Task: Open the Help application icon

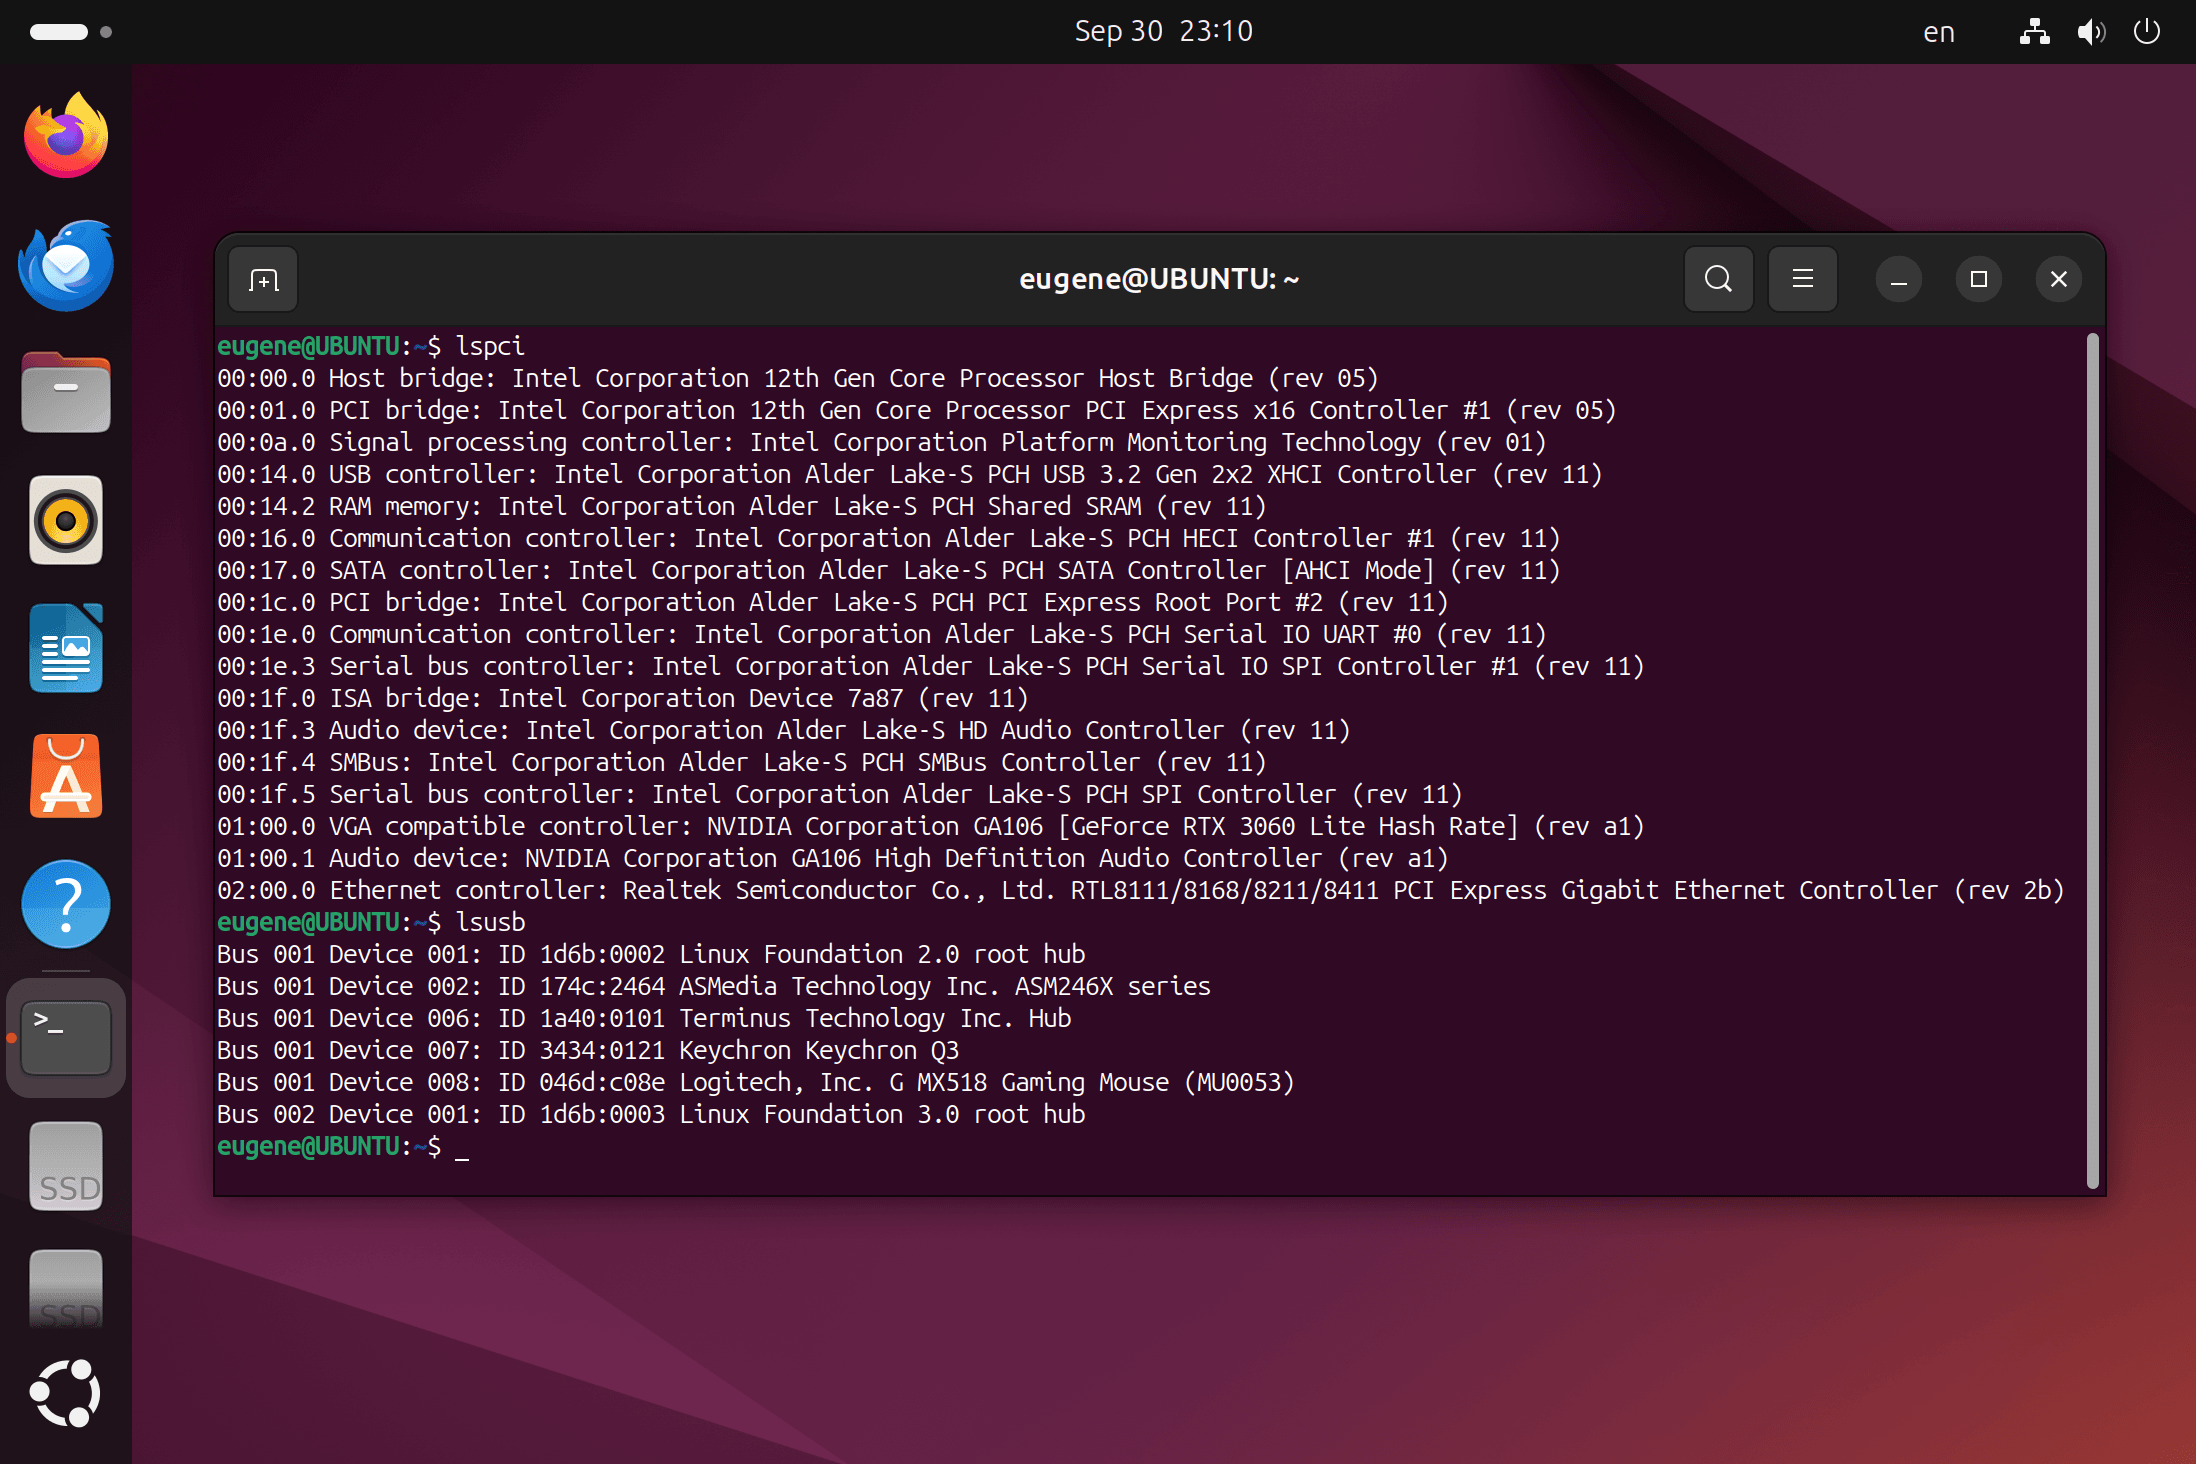Action: click(66, 905)
